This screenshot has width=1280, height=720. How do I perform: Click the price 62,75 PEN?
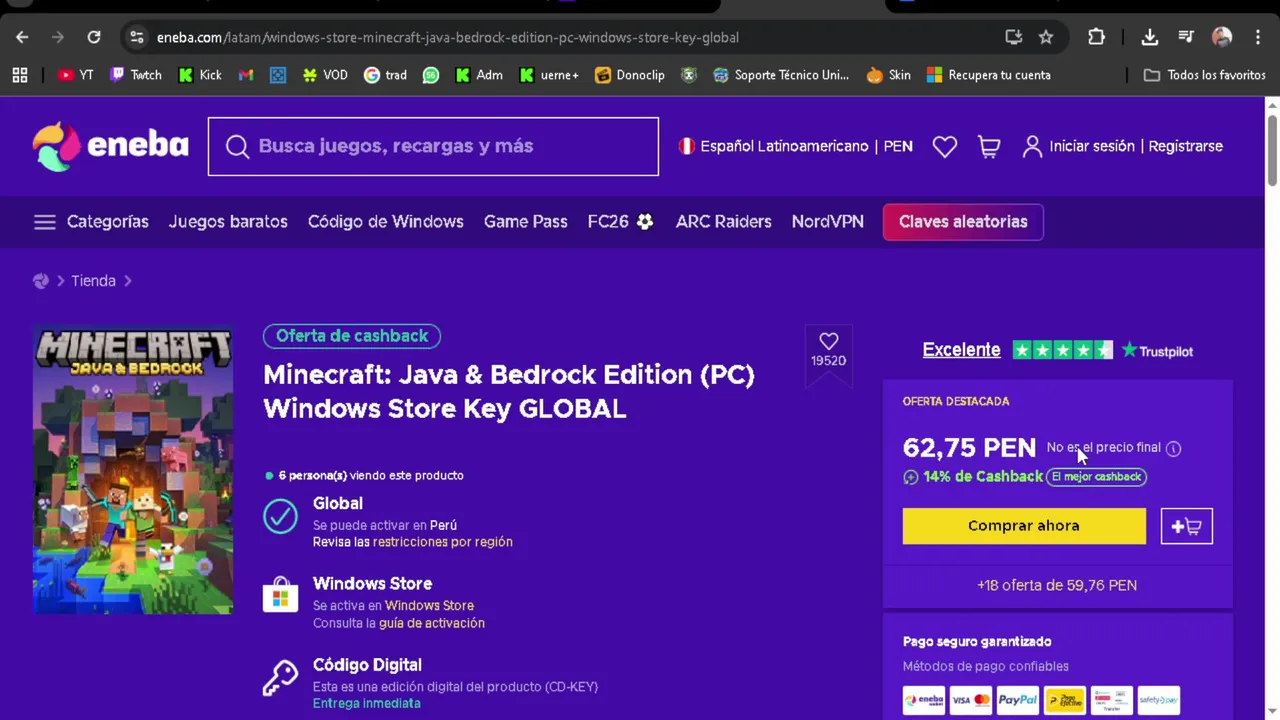[969, 447]
